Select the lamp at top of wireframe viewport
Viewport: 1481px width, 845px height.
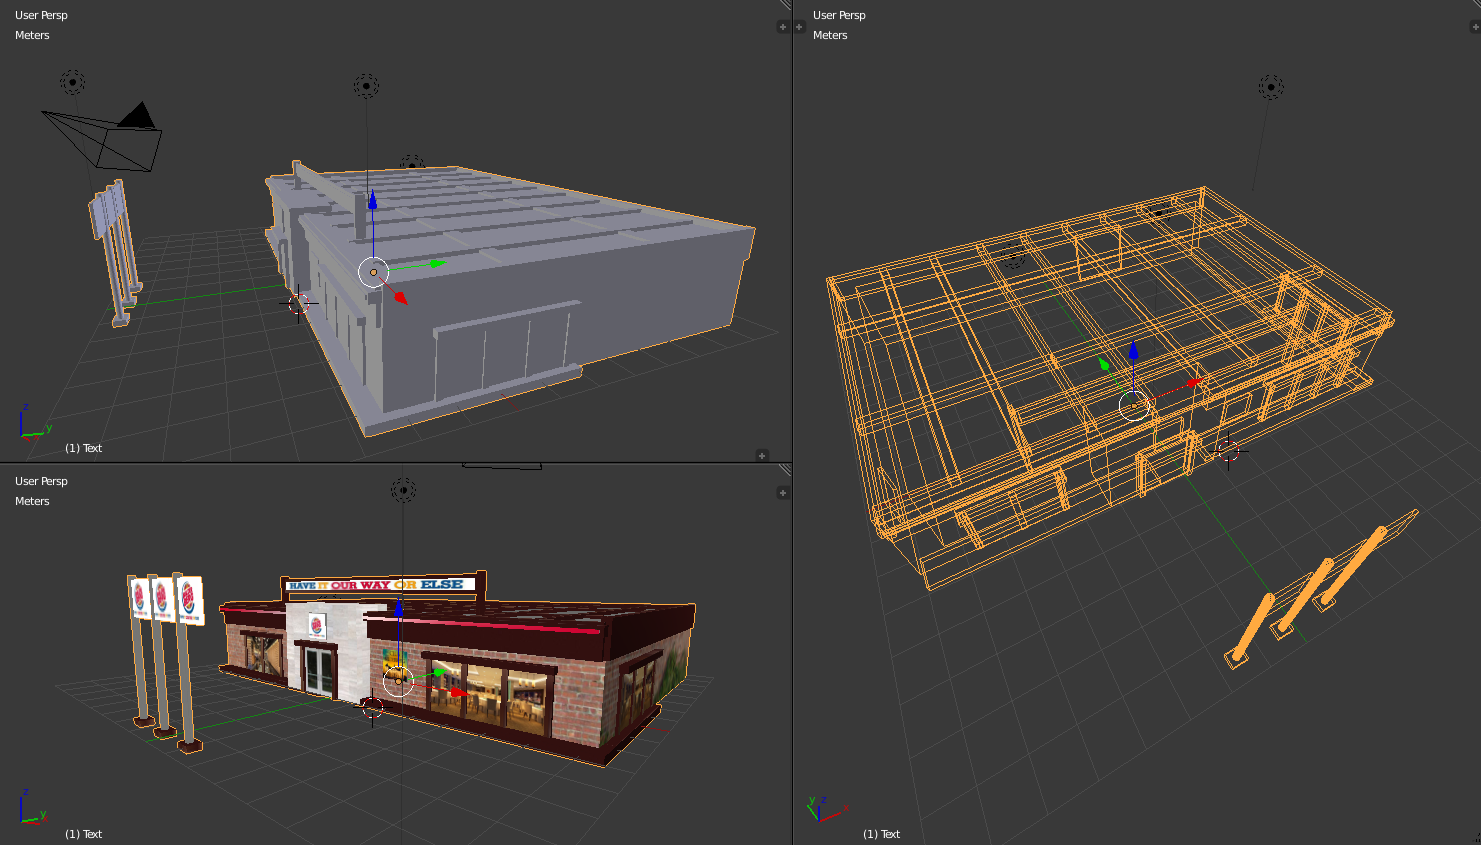click(1270, 87)
